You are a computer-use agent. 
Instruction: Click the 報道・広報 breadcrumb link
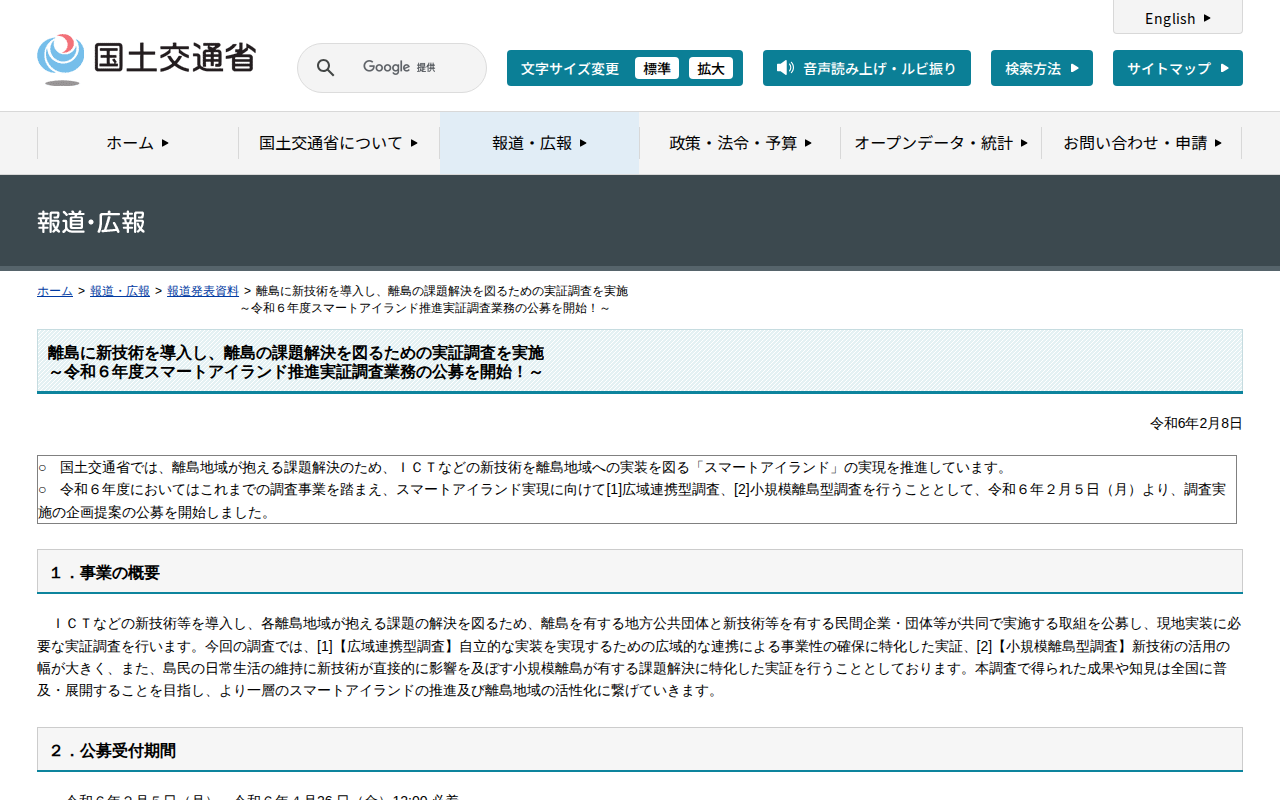[120, 291]
